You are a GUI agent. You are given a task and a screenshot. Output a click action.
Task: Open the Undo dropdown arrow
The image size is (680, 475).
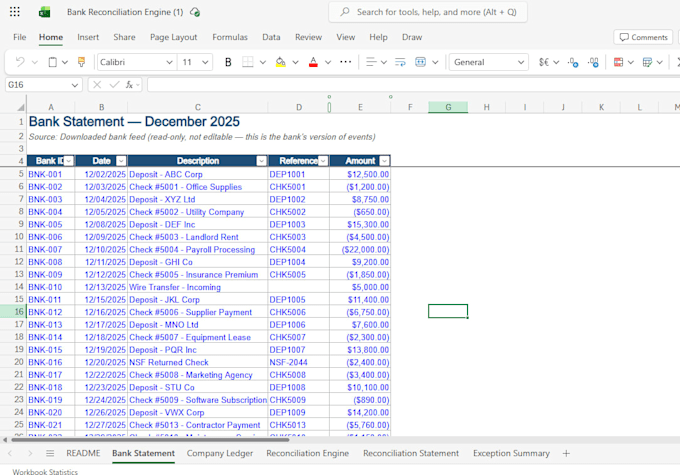35,62
